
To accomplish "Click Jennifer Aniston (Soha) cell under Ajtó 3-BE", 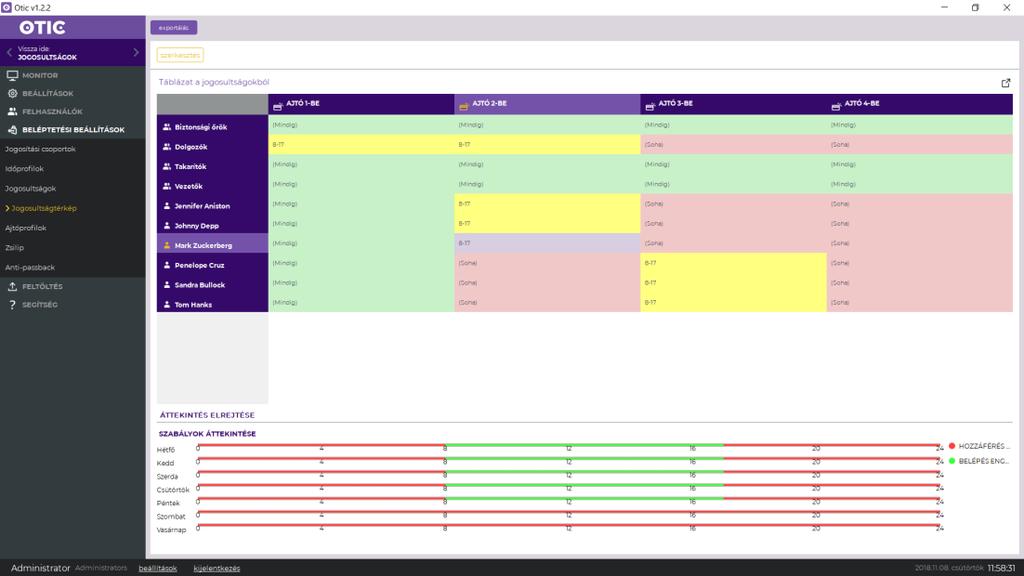I will [x=733, y=204].
